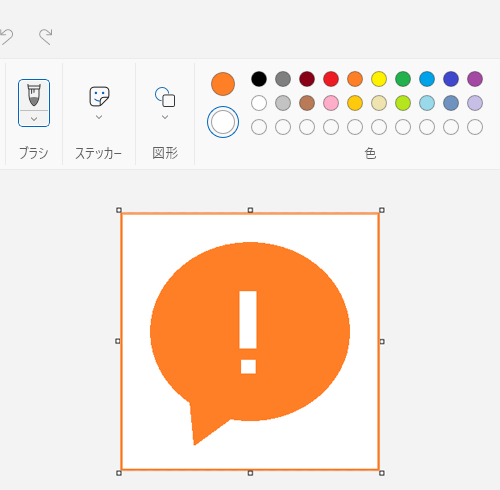Pick the lime green color swatch

tap(403, 103)
